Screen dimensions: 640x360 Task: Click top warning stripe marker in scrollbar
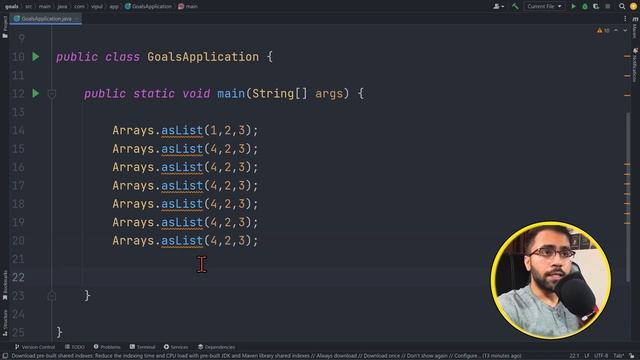(627, 56)
